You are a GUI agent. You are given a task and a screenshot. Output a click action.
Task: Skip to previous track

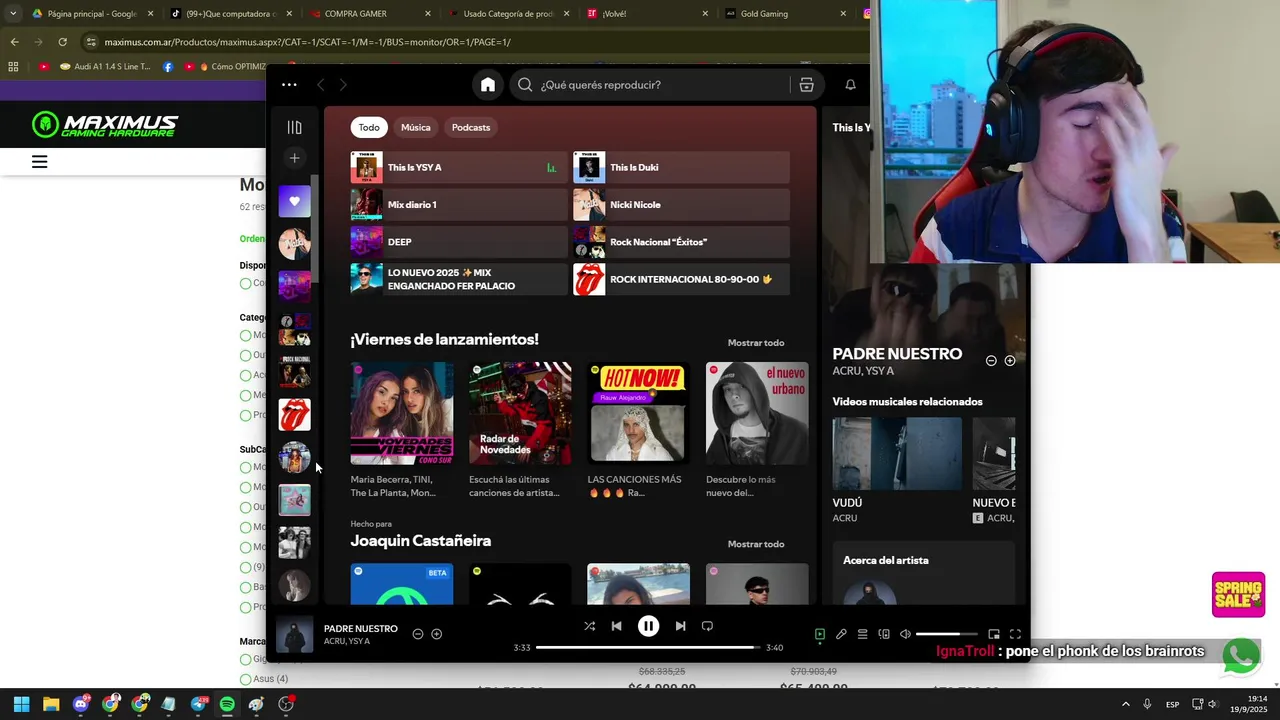[616, 626]
